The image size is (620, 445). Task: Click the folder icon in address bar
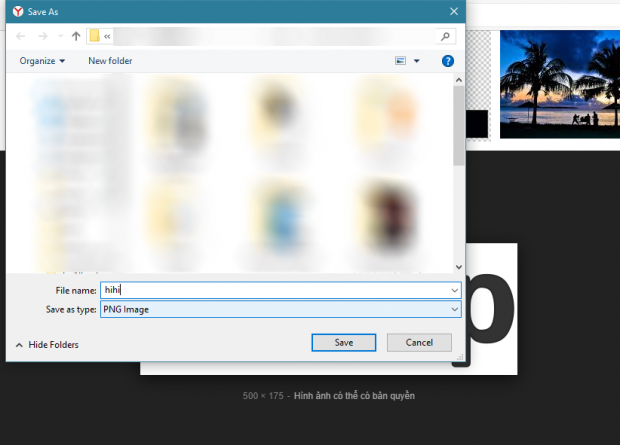94,36
